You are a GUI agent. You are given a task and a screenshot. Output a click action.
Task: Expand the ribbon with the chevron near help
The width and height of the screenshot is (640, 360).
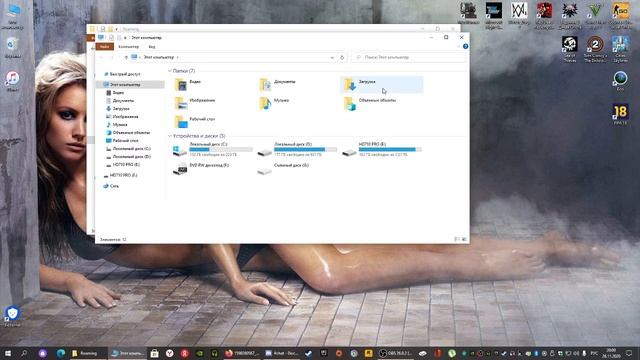click(458, 47)
